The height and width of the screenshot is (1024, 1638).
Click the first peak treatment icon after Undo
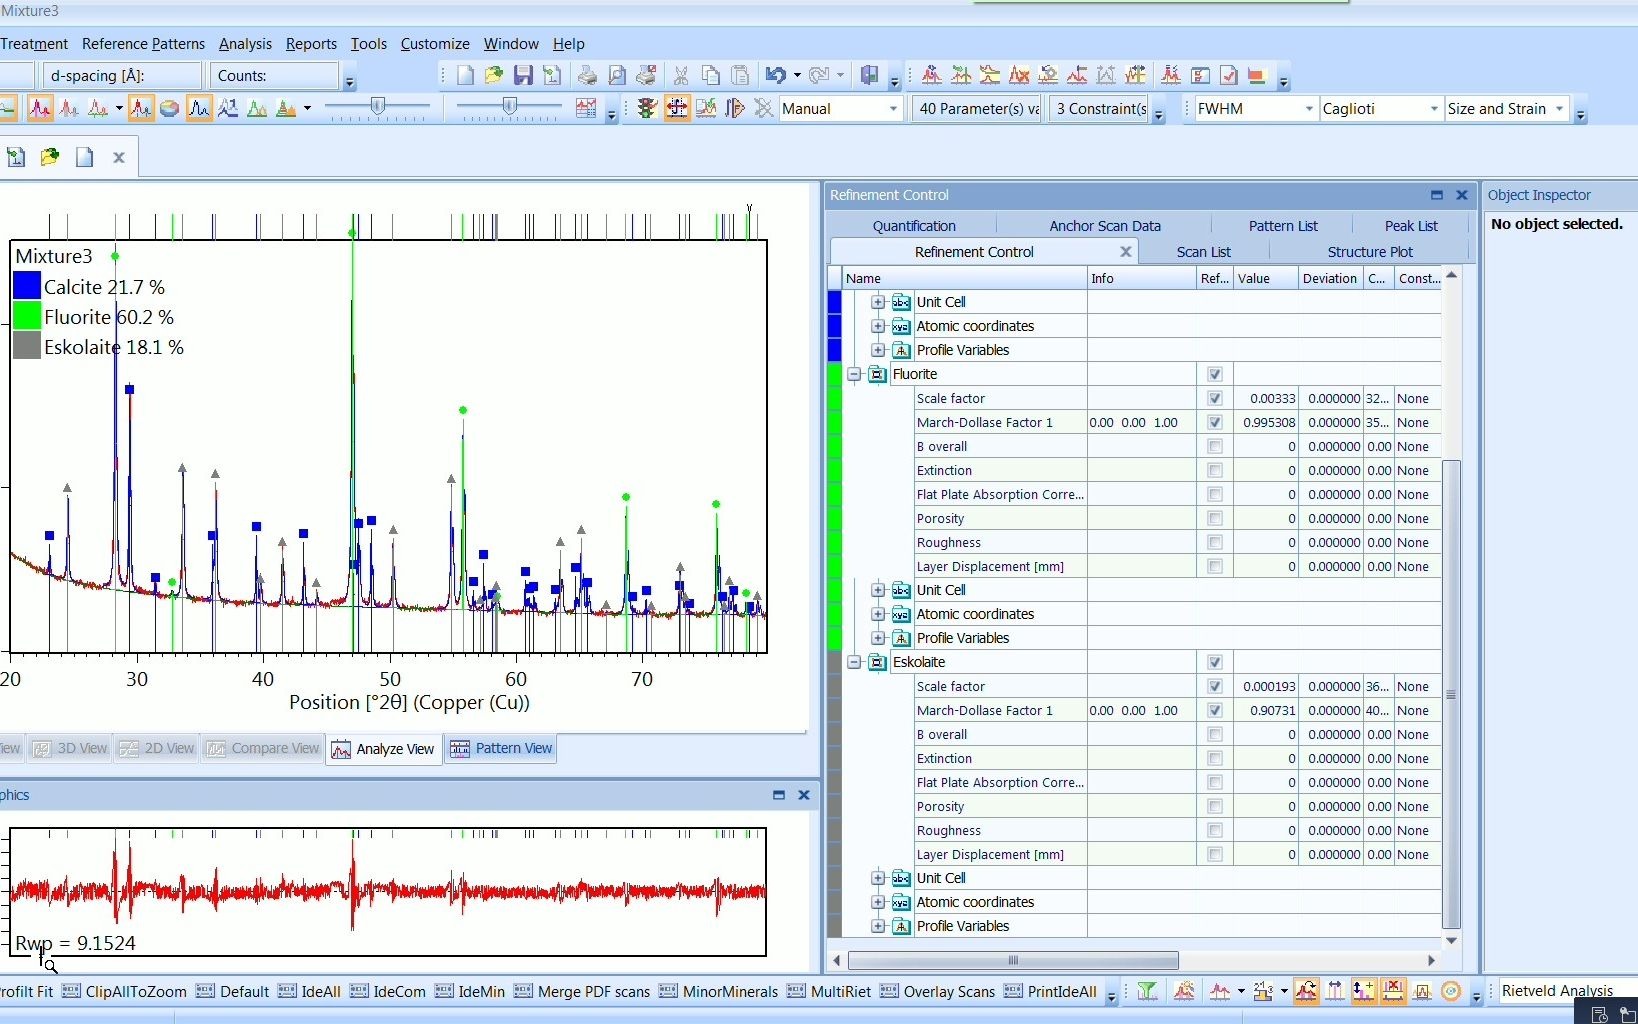click(x=931, y=75)
